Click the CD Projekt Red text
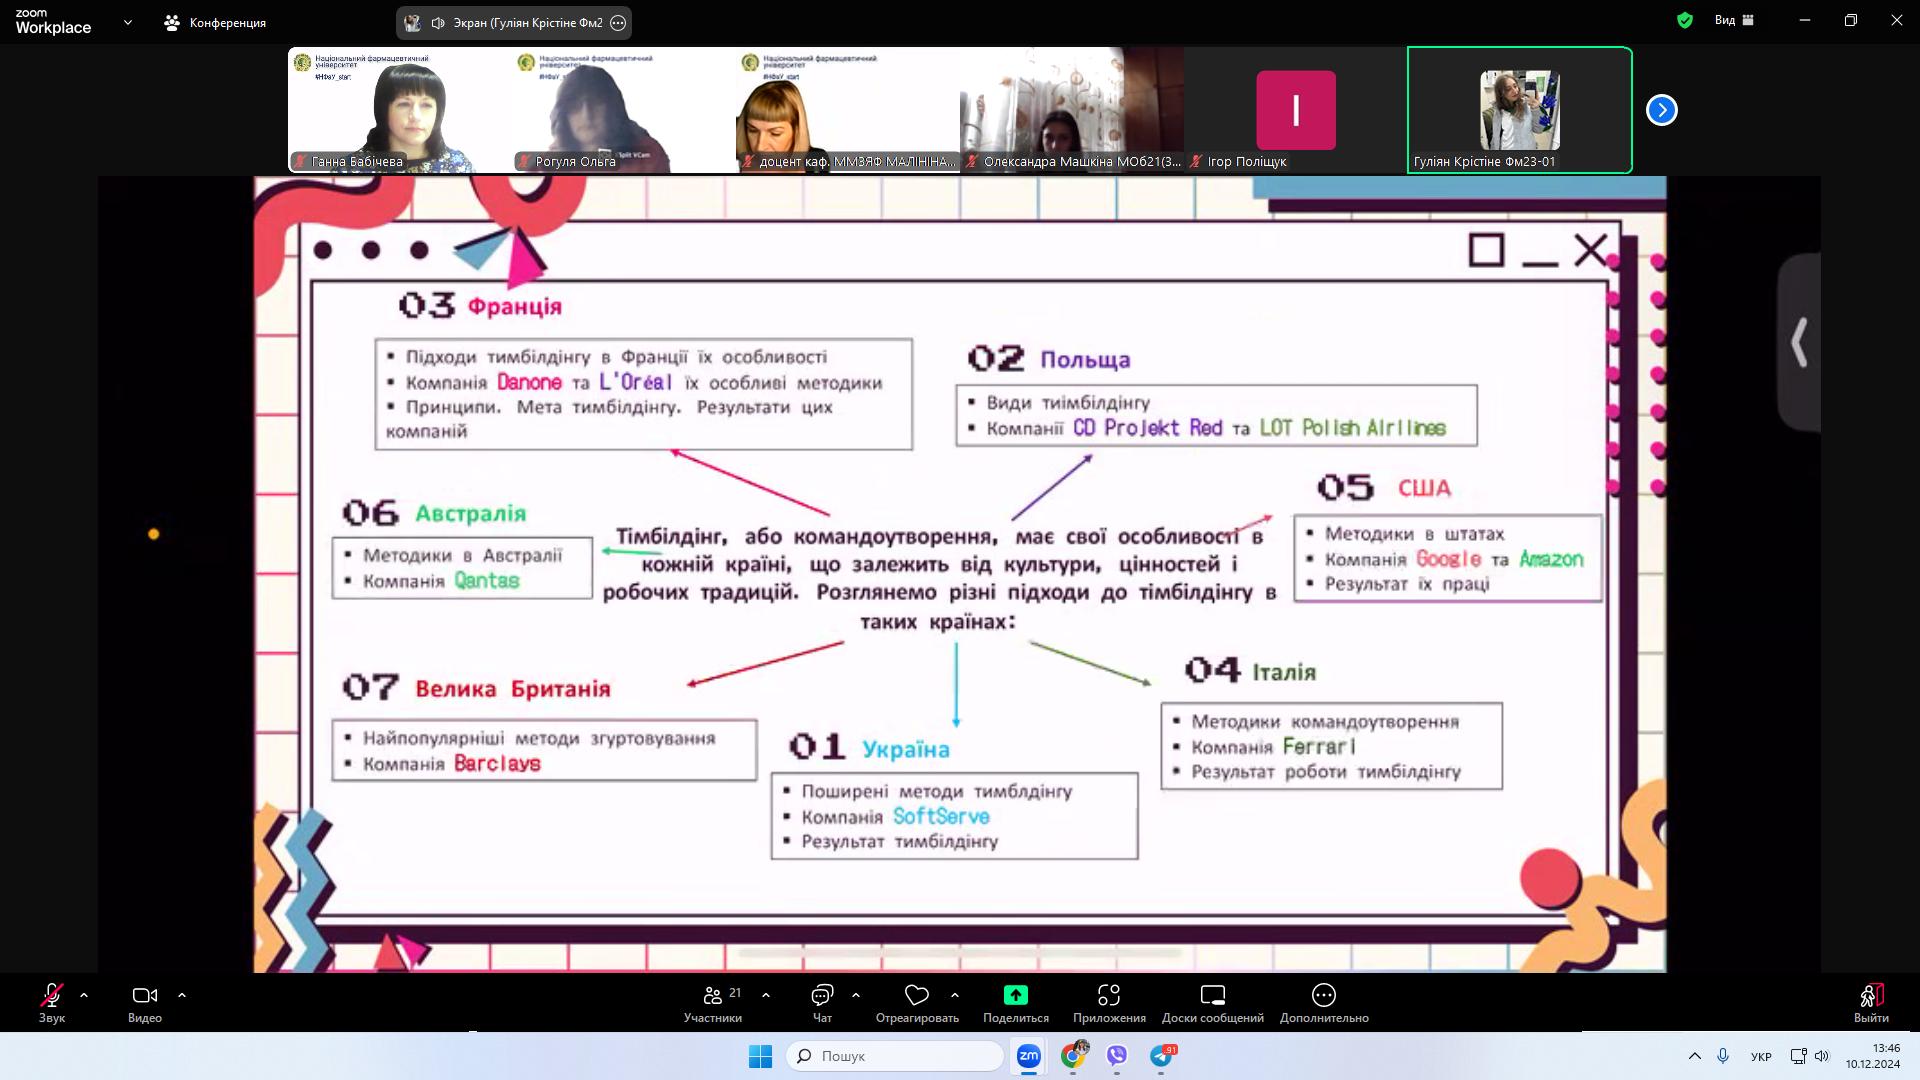Screen dimensions: 1920x1080 [x=1148, y=427]
